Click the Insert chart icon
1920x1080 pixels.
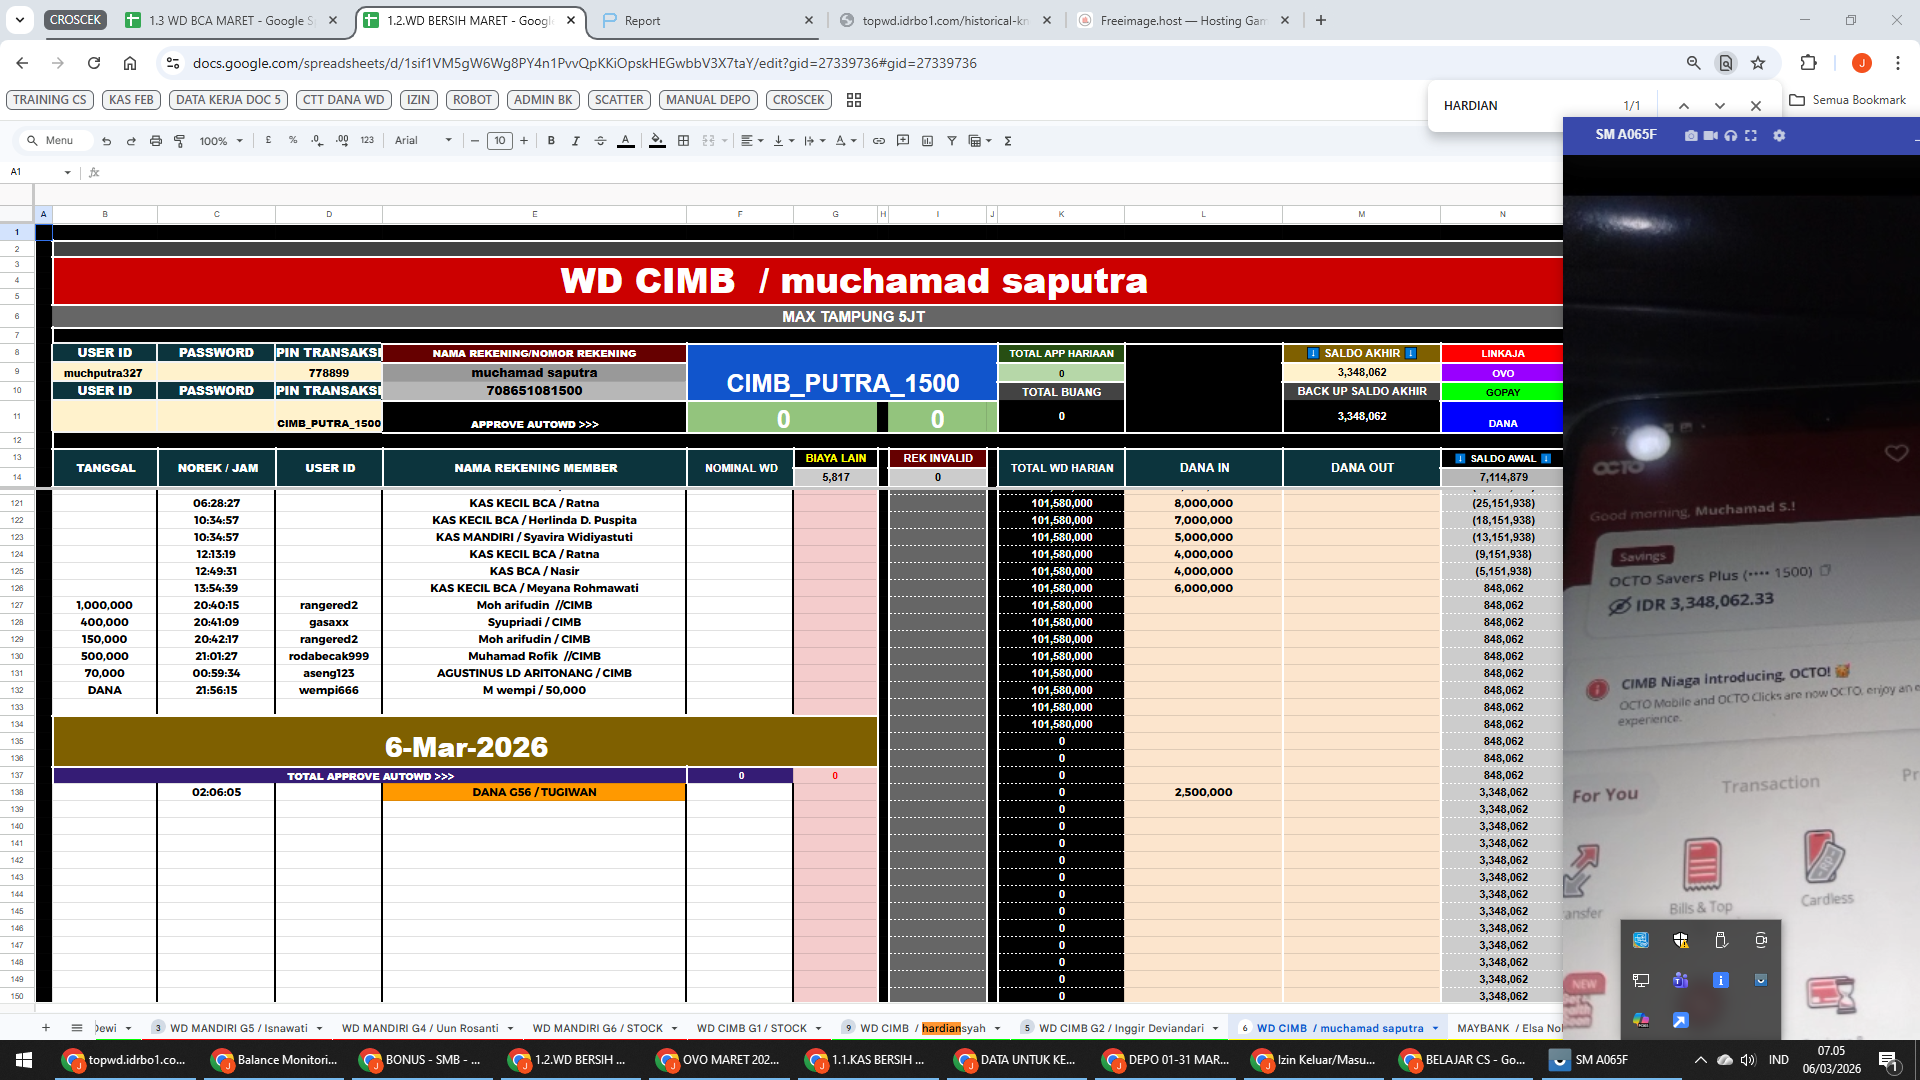pos(927,141)
